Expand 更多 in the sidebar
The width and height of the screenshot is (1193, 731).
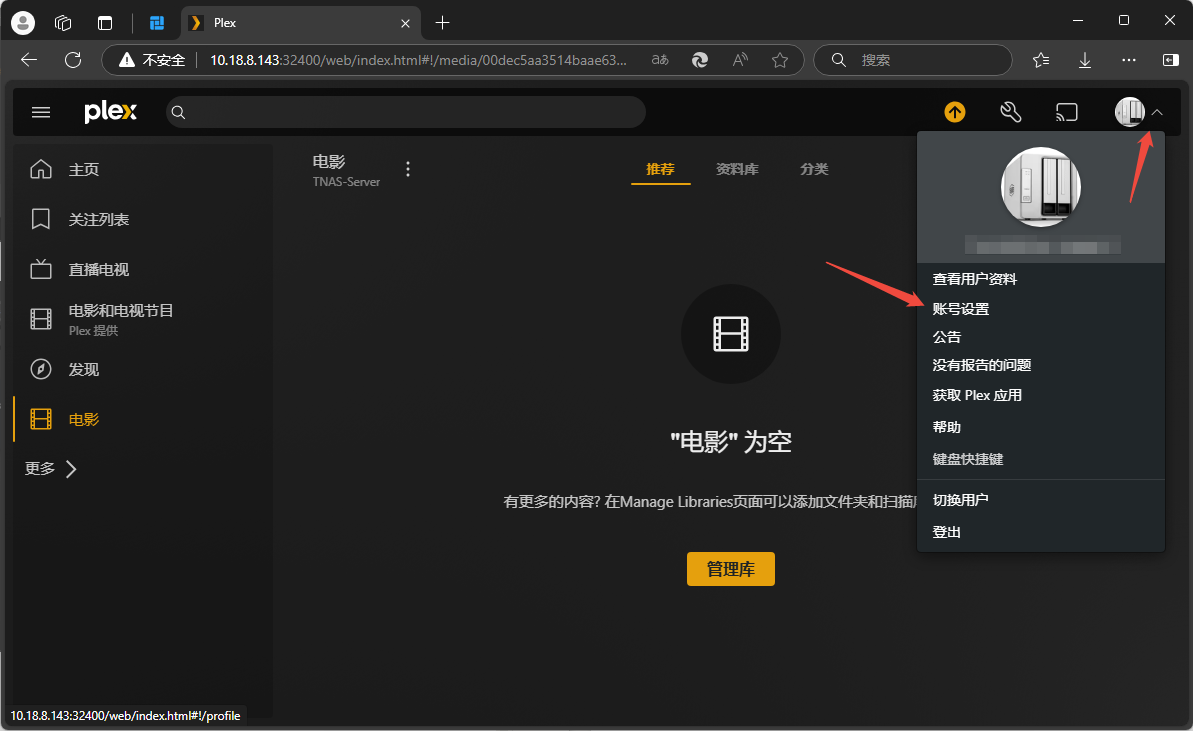point(51,469)
